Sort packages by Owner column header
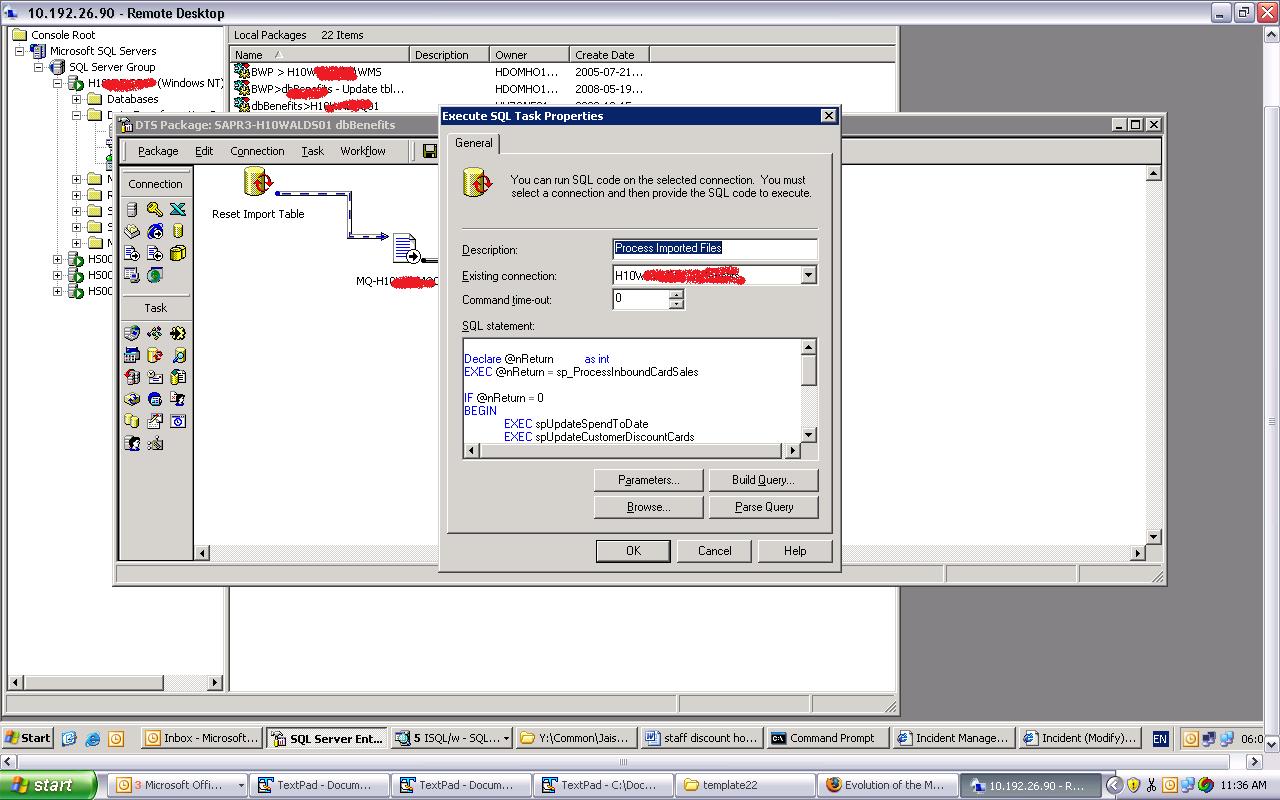This screenshot has width=1280, height=800. (529, 55)
